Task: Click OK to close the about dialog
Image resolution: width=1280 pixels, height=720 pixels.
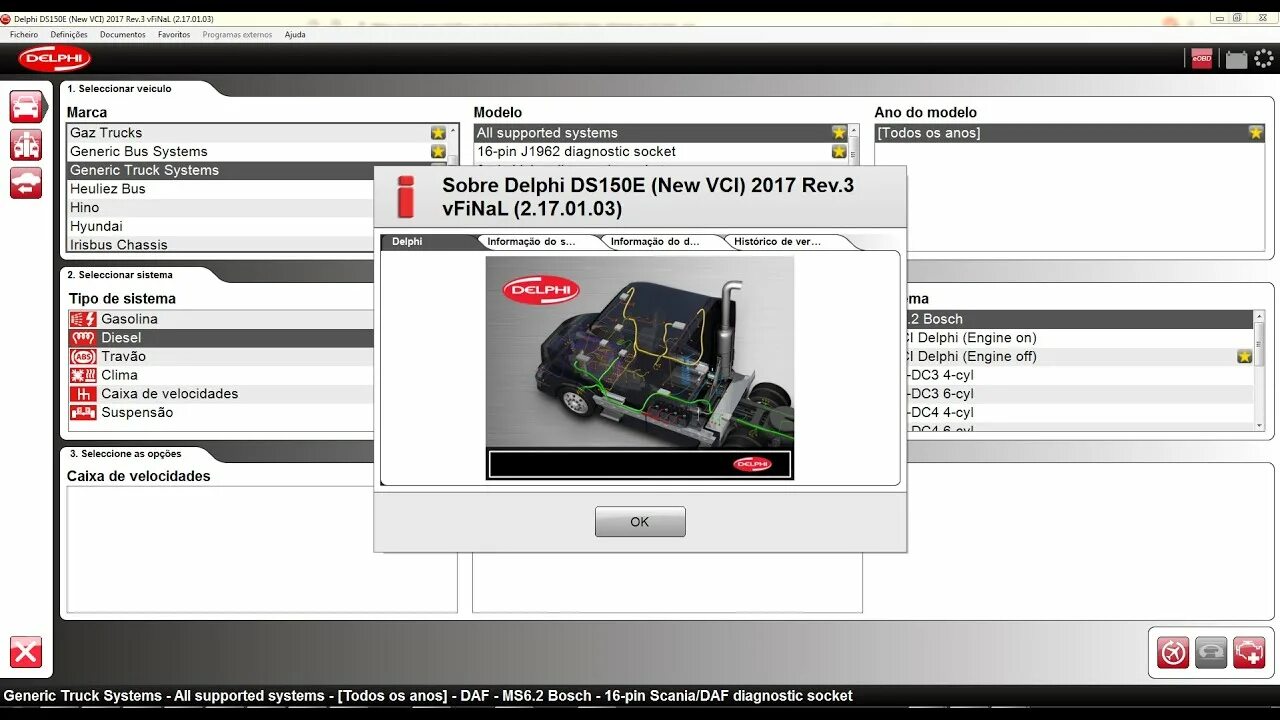Action: pos(640,522)
